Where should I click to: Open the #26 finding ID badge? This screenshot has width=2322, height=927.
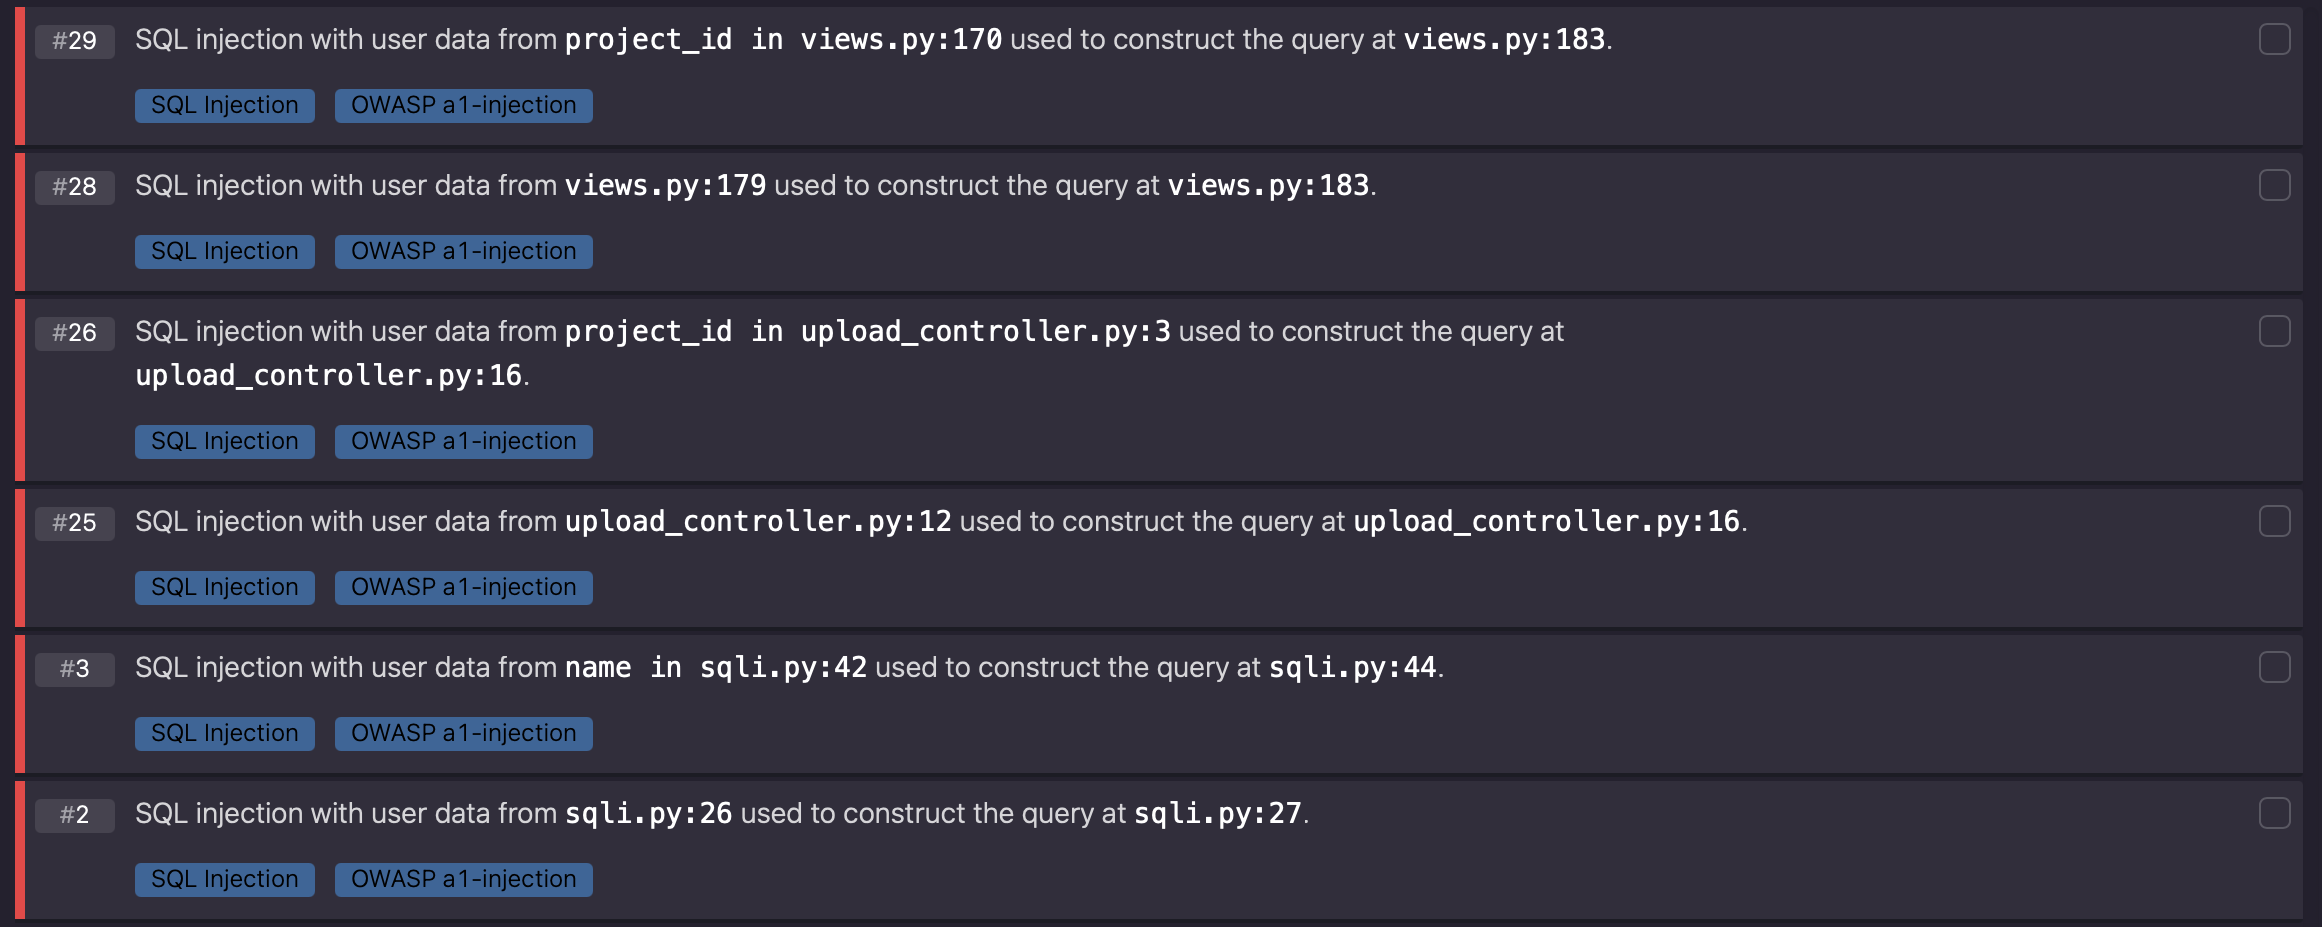[x=75, y=333]
